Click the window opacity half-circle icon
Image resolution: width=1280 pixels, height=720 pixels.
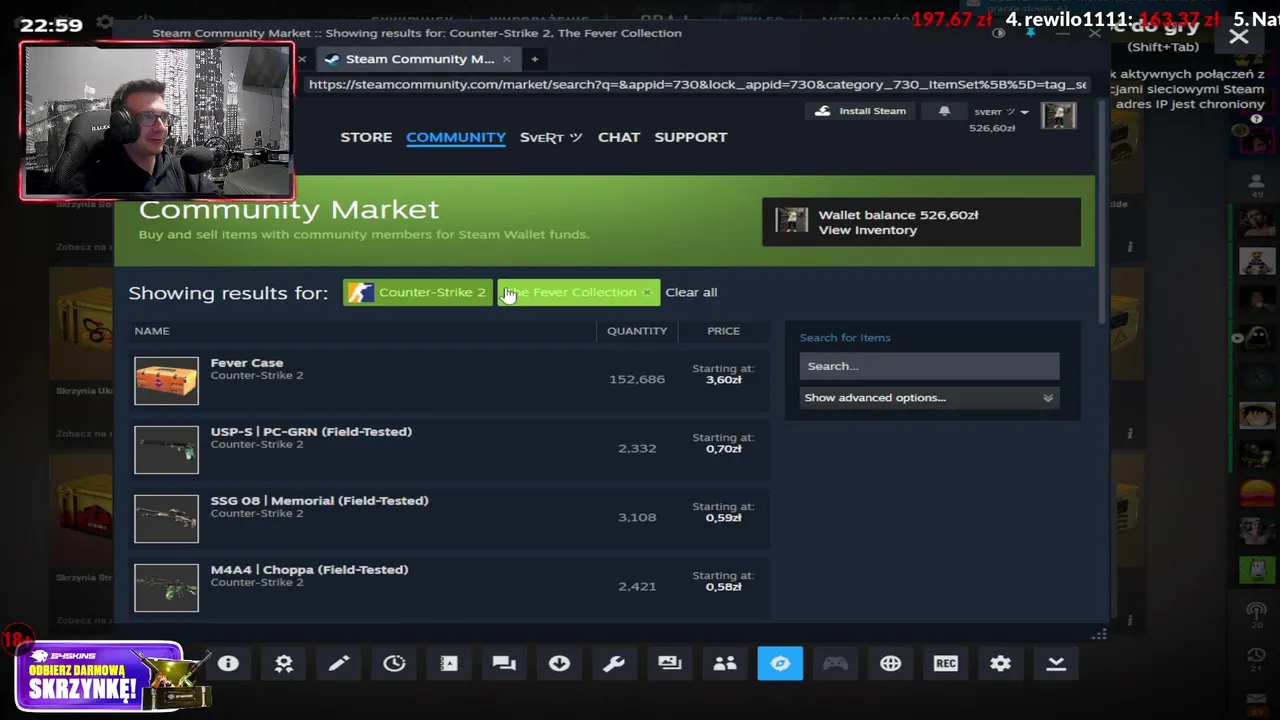point(998,33)
